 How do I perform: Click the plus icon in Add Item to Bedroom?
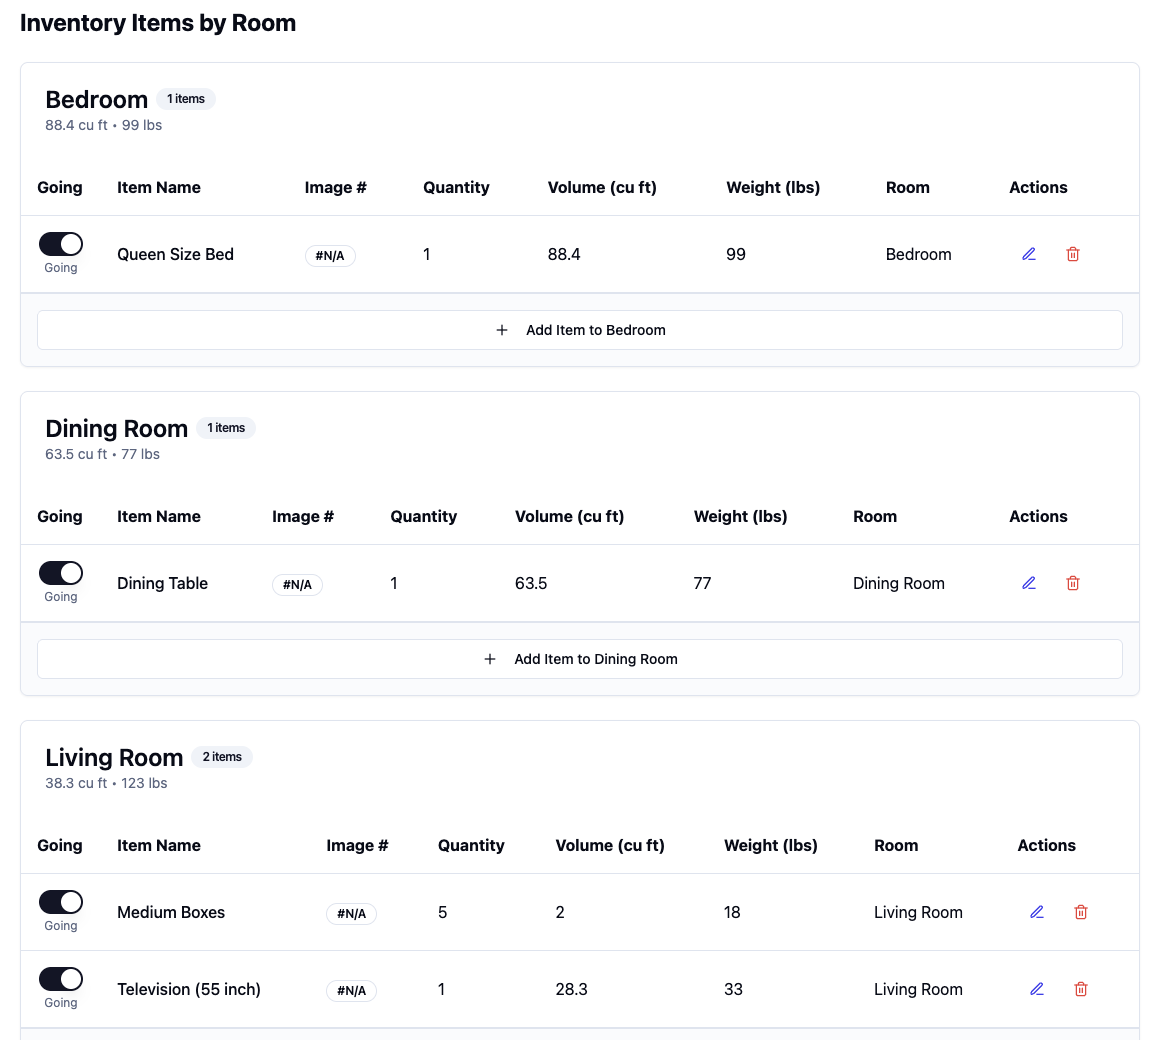coord(502,330)
